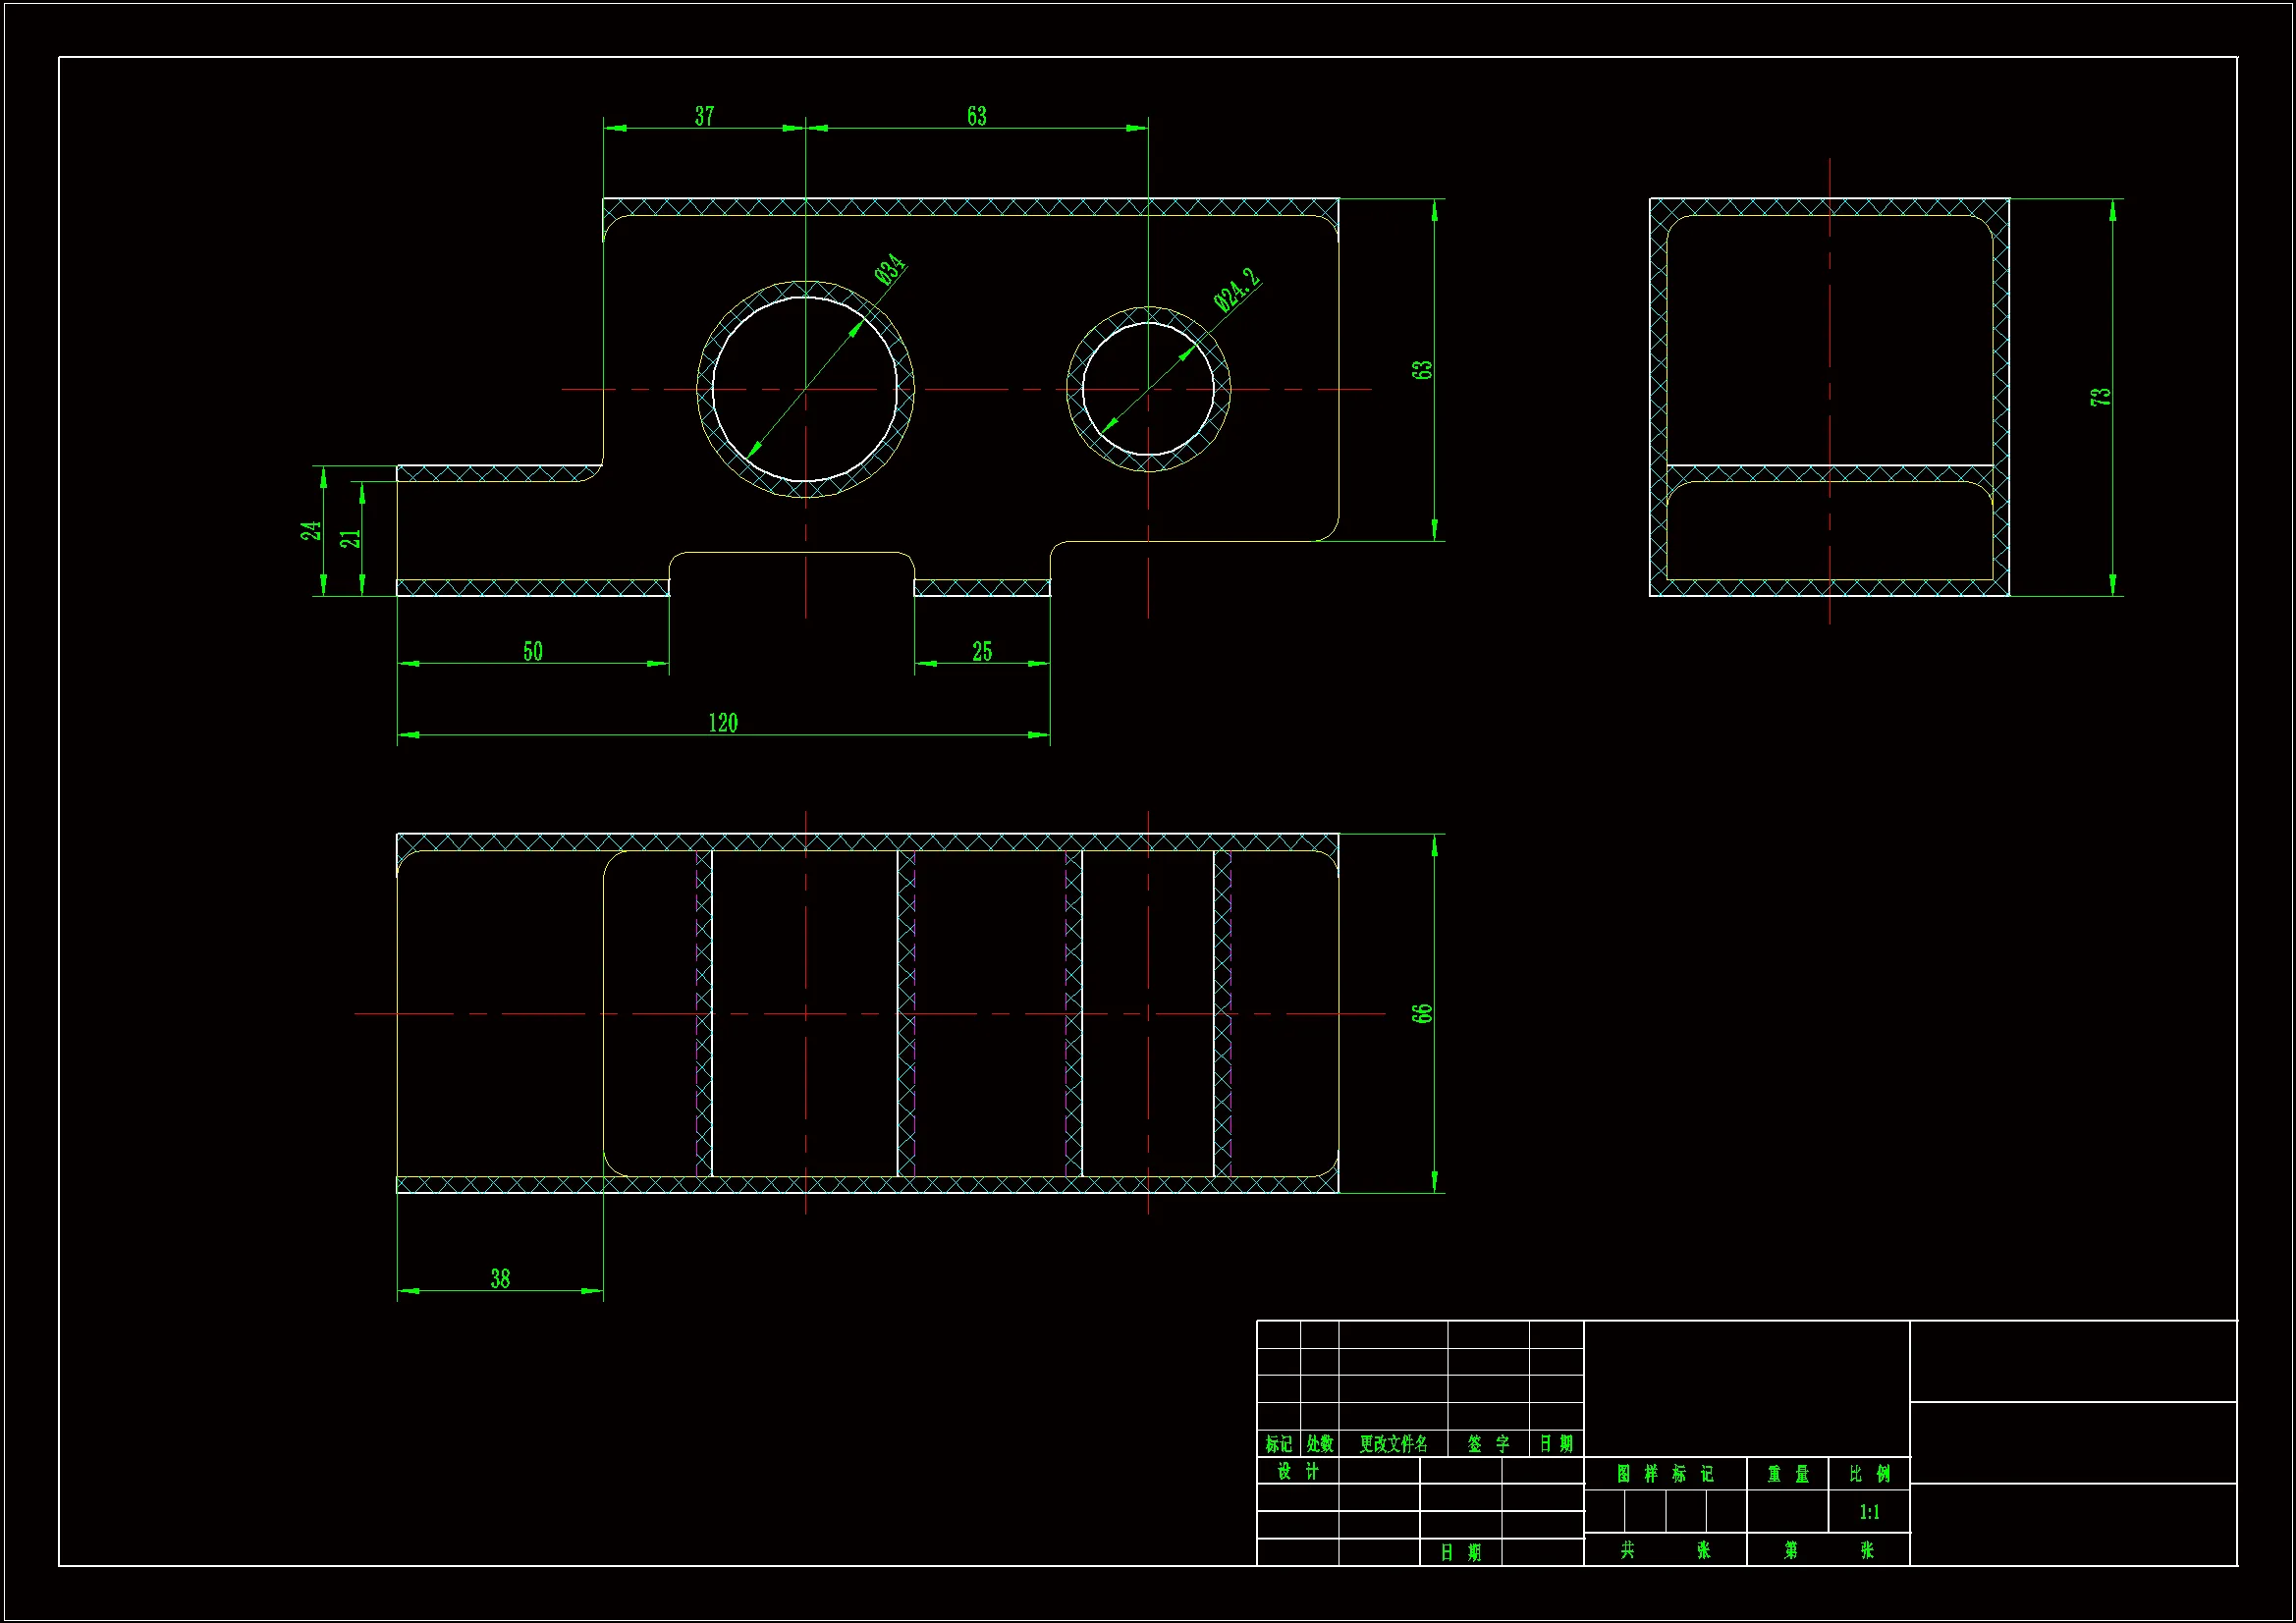Select the Ø34 diameter dimension label

[x=890, y=269]
